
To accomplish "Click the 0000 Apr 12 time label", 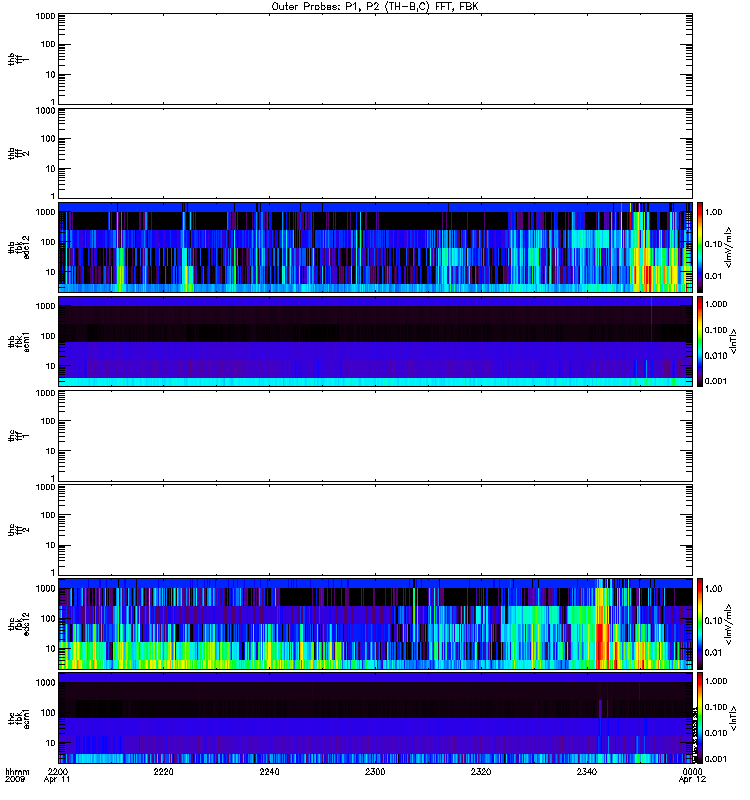I will point(692,776).
